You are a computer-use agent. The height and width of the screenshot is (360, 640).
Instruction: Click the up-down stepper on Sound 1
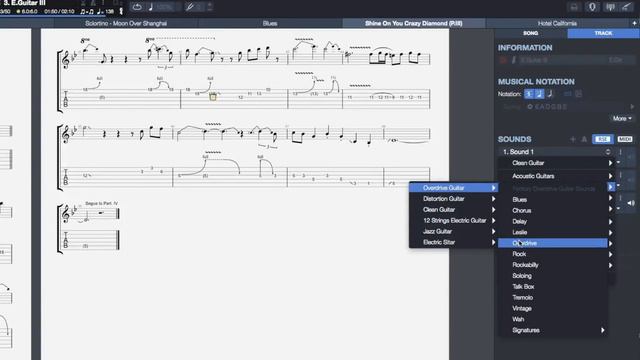(608, 152)
